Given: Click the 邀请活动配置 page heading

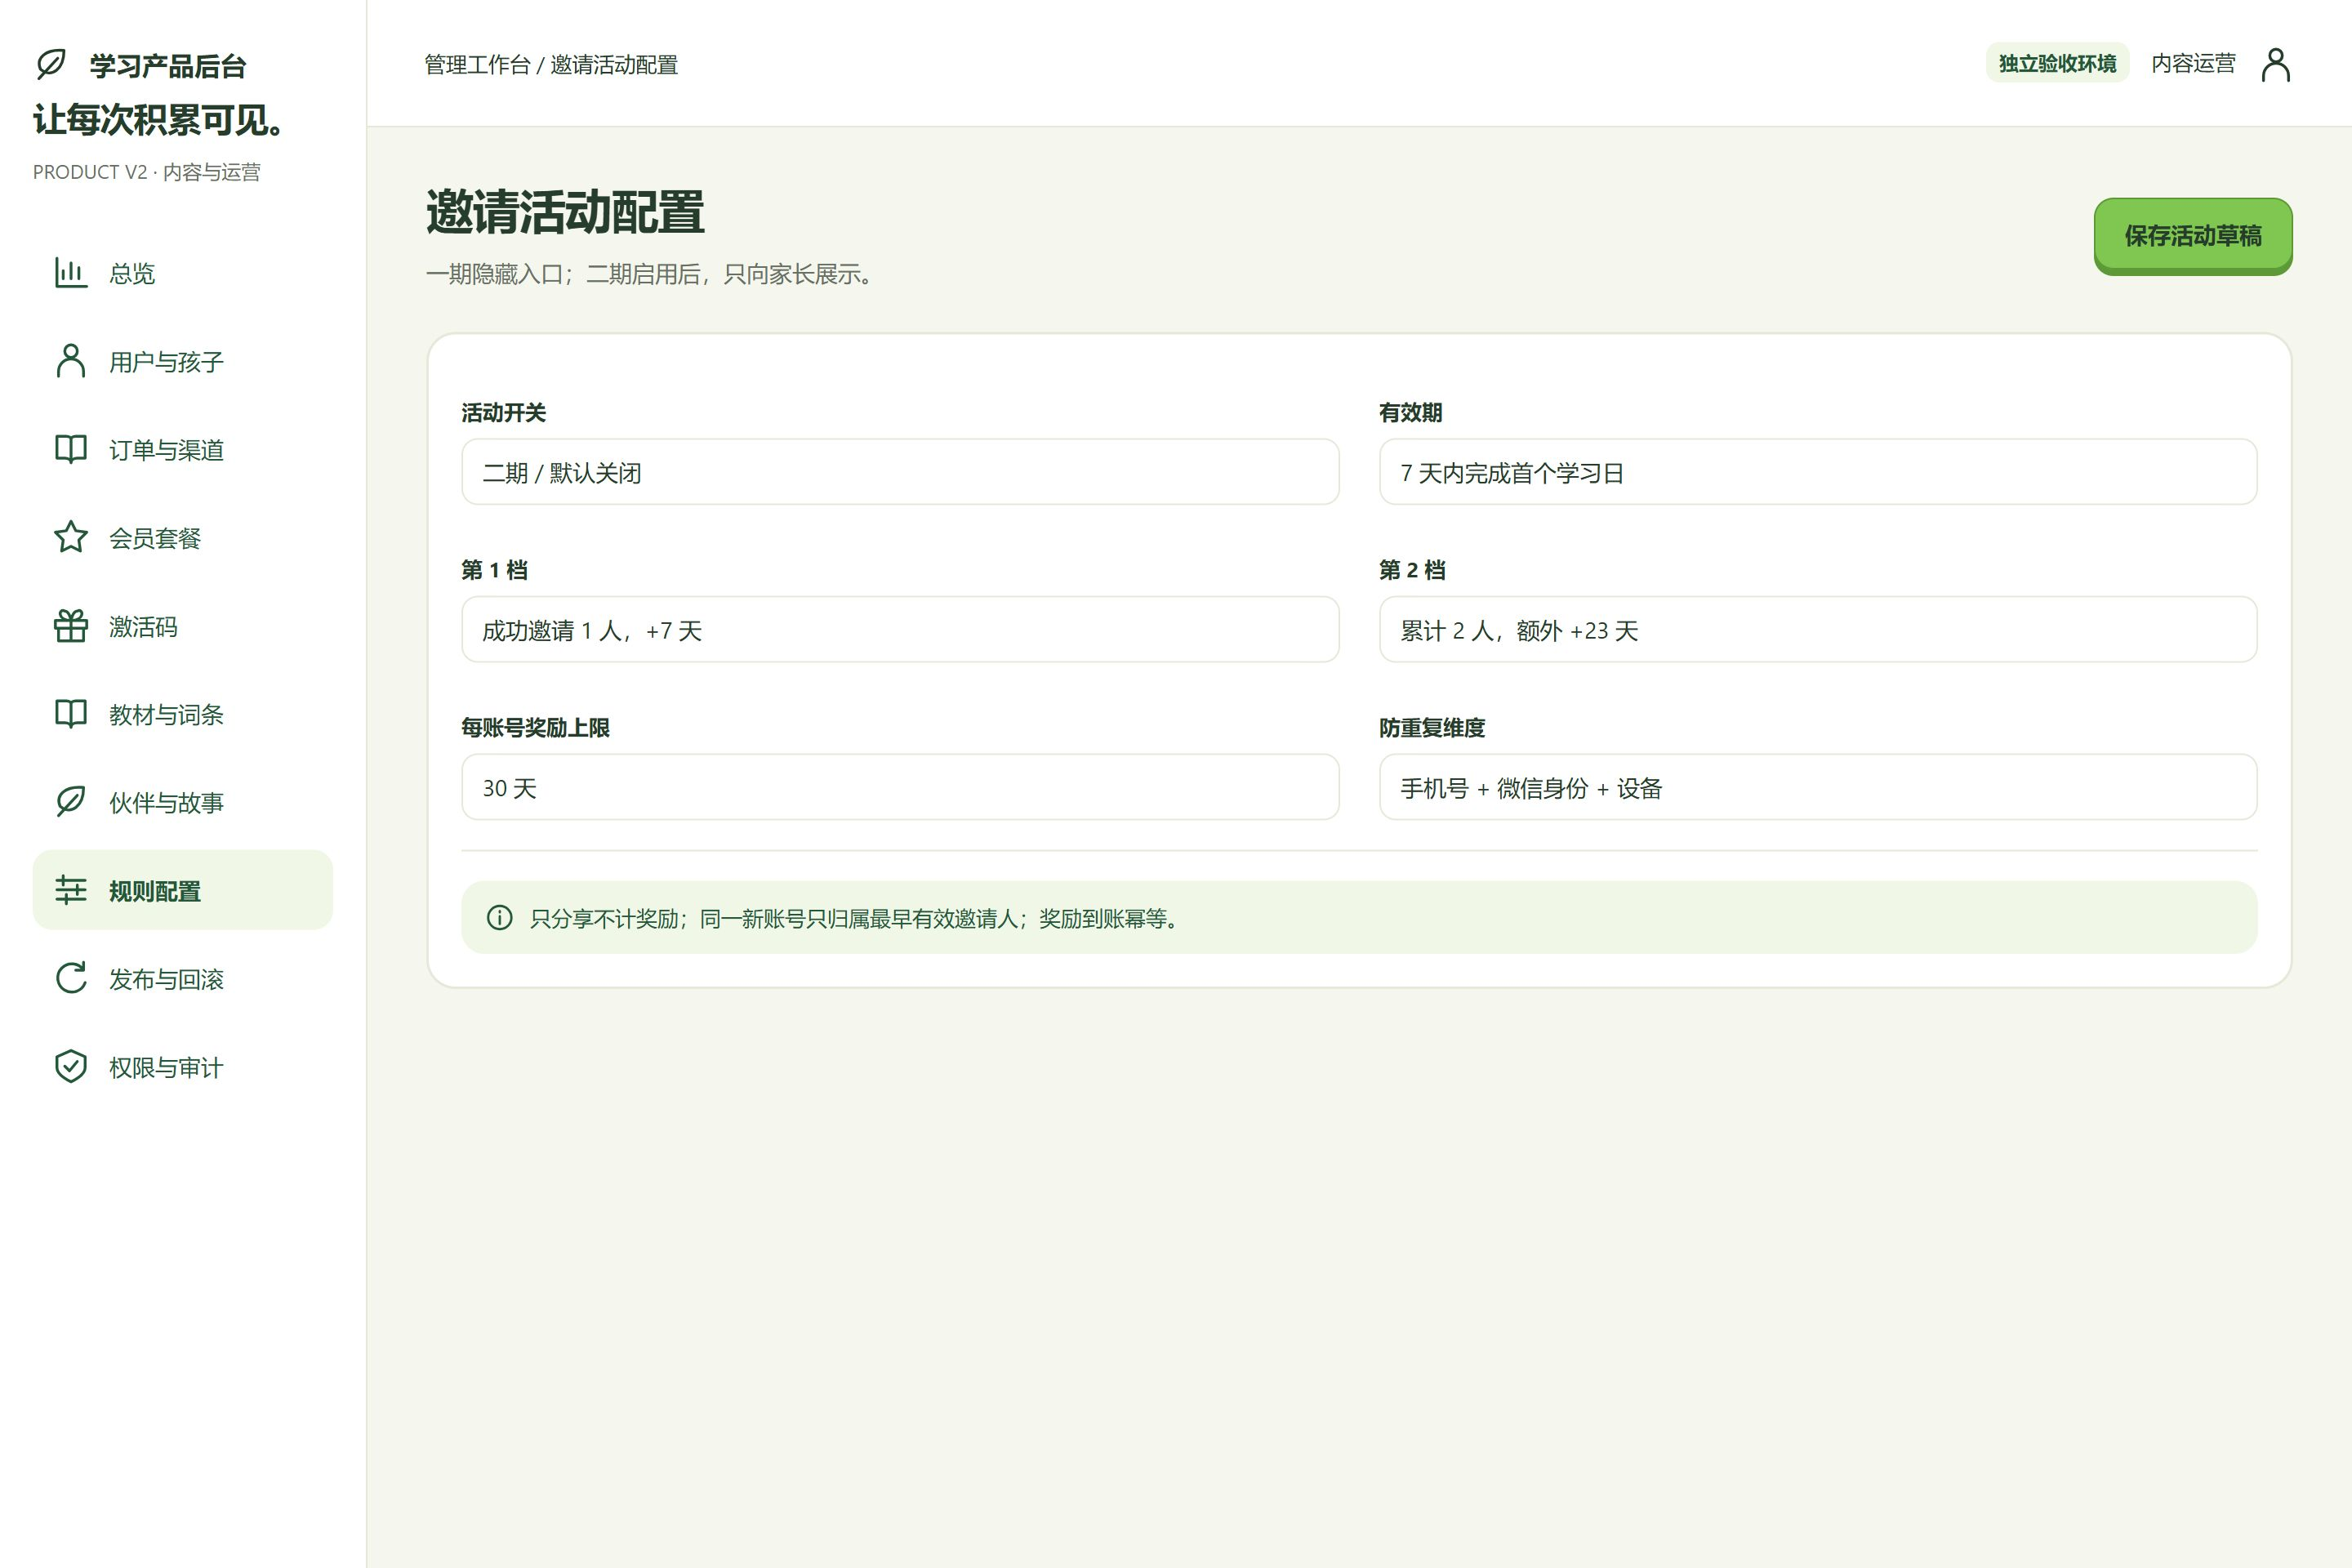Looking at the screenshot, I should 565,212.
